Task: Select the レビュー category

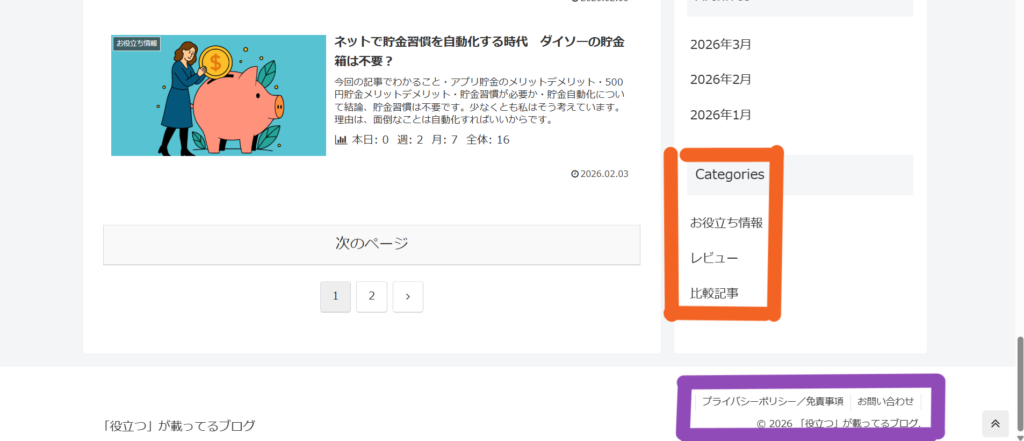Action: (714, 258)
